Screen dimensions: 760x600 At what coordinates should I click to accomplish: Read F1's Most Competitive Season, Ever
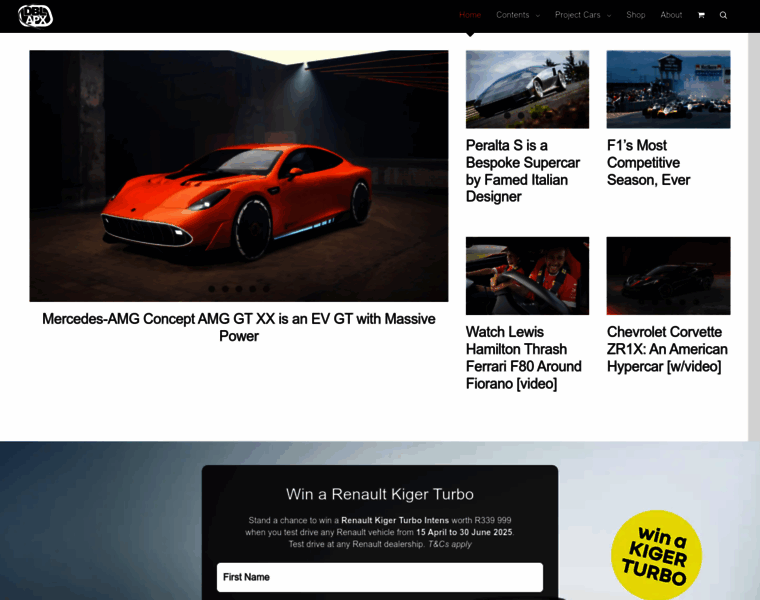tap(649, 162)
